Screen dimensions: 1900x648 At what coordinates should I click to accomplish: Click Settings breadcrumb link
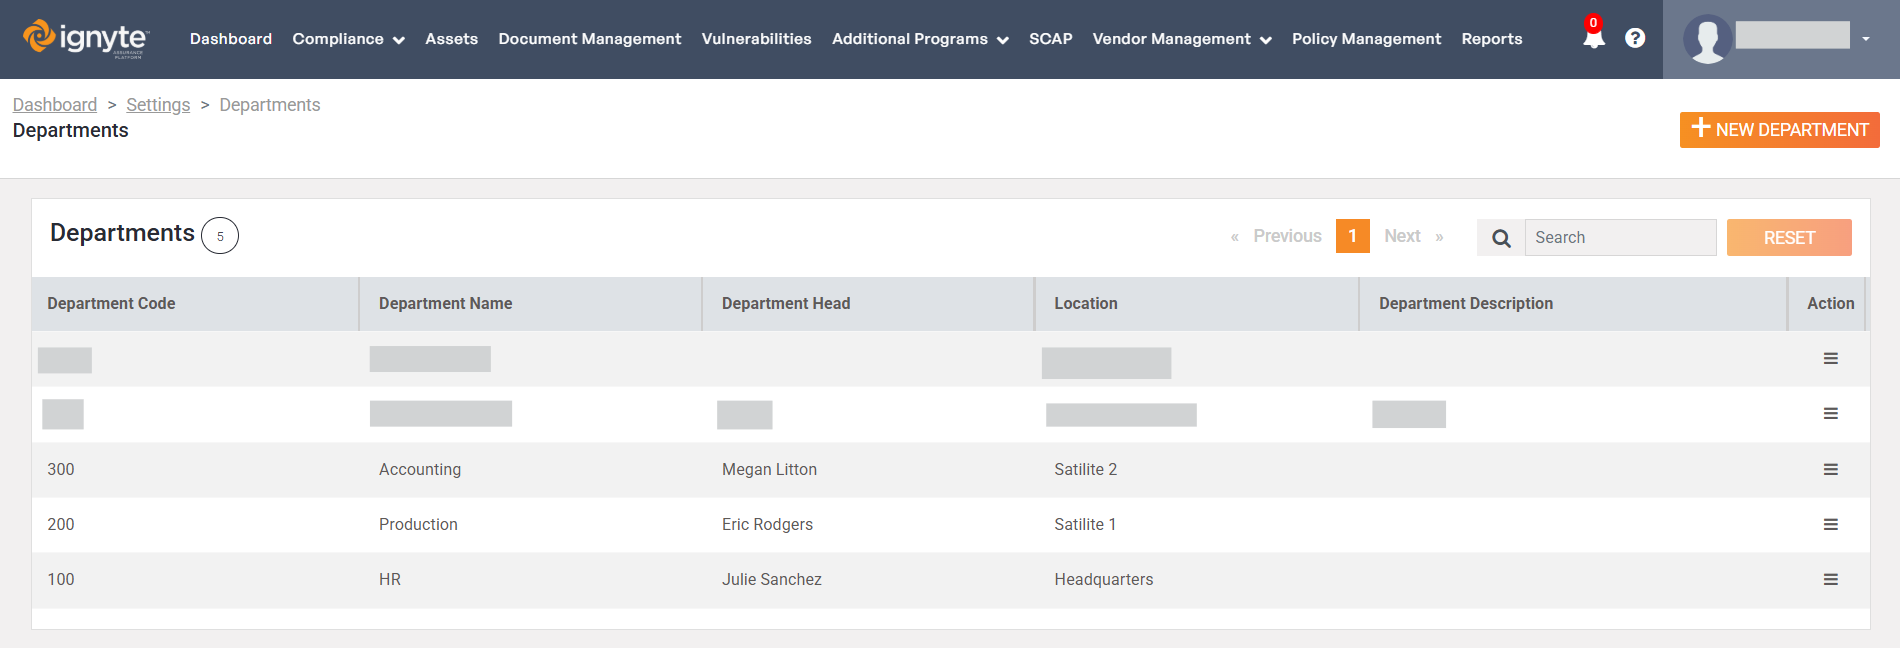(x=158, y=105)
